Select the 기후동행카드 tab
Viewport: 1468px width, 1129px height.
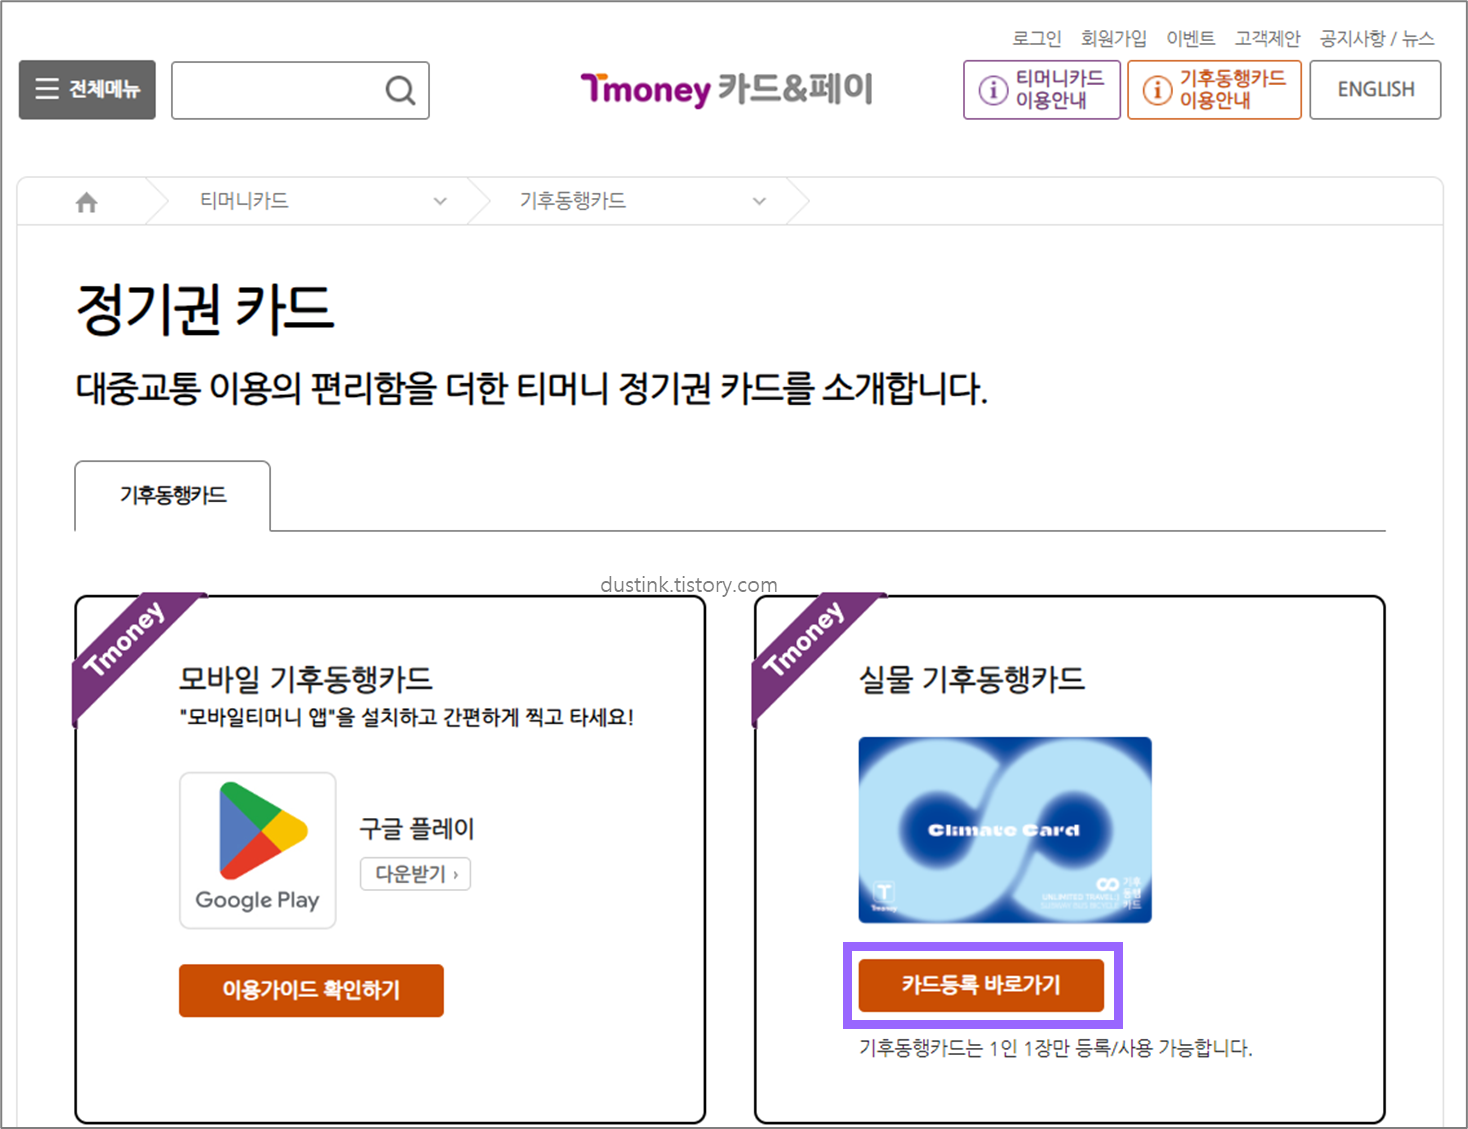coord(172,496)
